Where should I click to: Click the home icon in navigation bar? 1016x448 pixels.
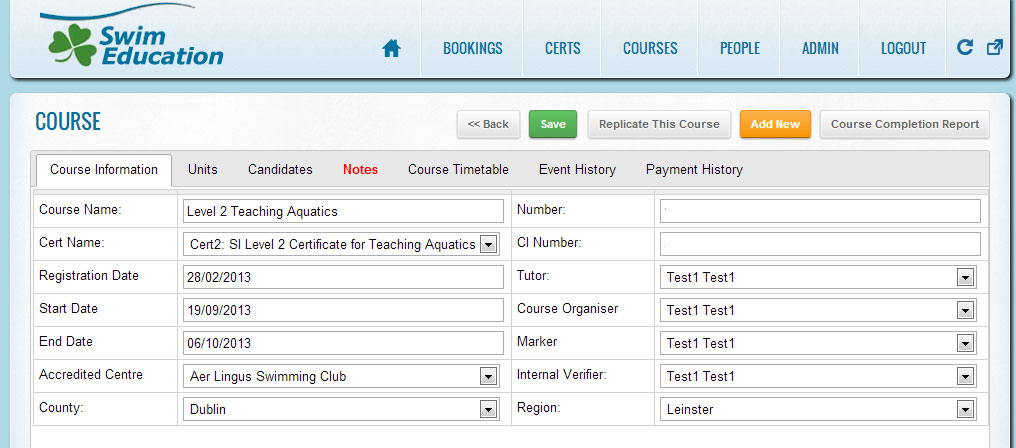pos(391,48)
